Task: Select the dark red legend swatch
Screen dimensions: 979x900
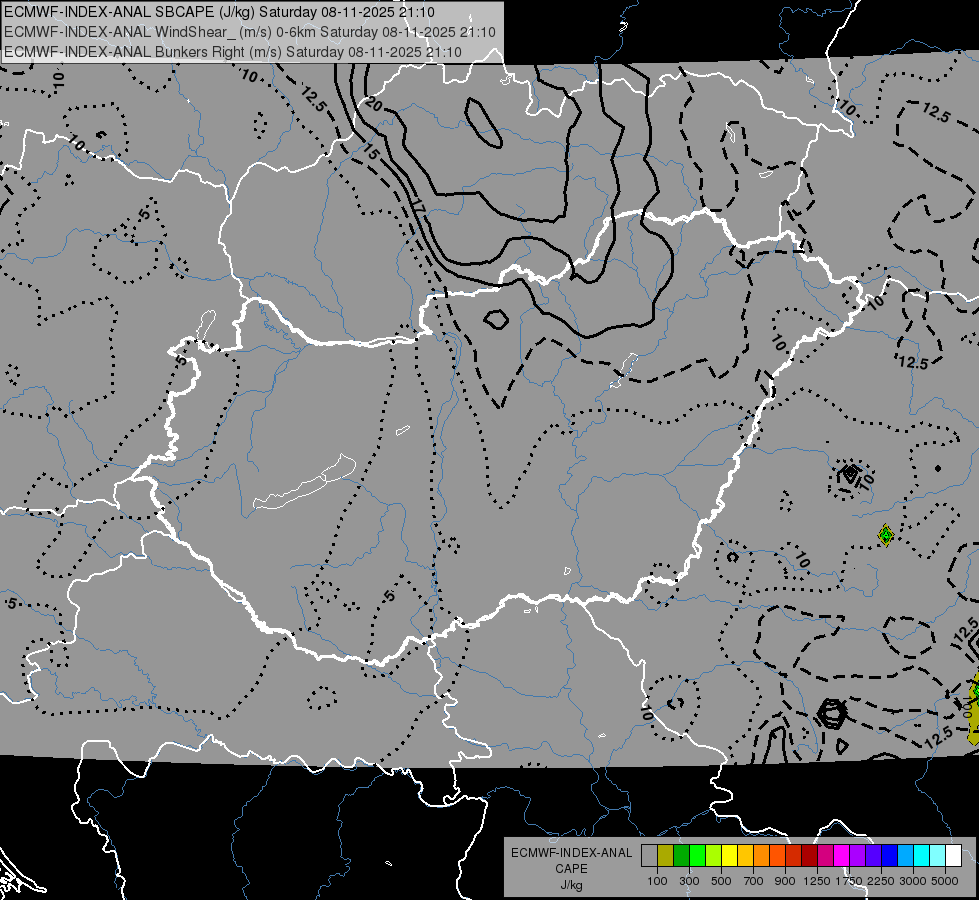Action: [x=809, y=856]
